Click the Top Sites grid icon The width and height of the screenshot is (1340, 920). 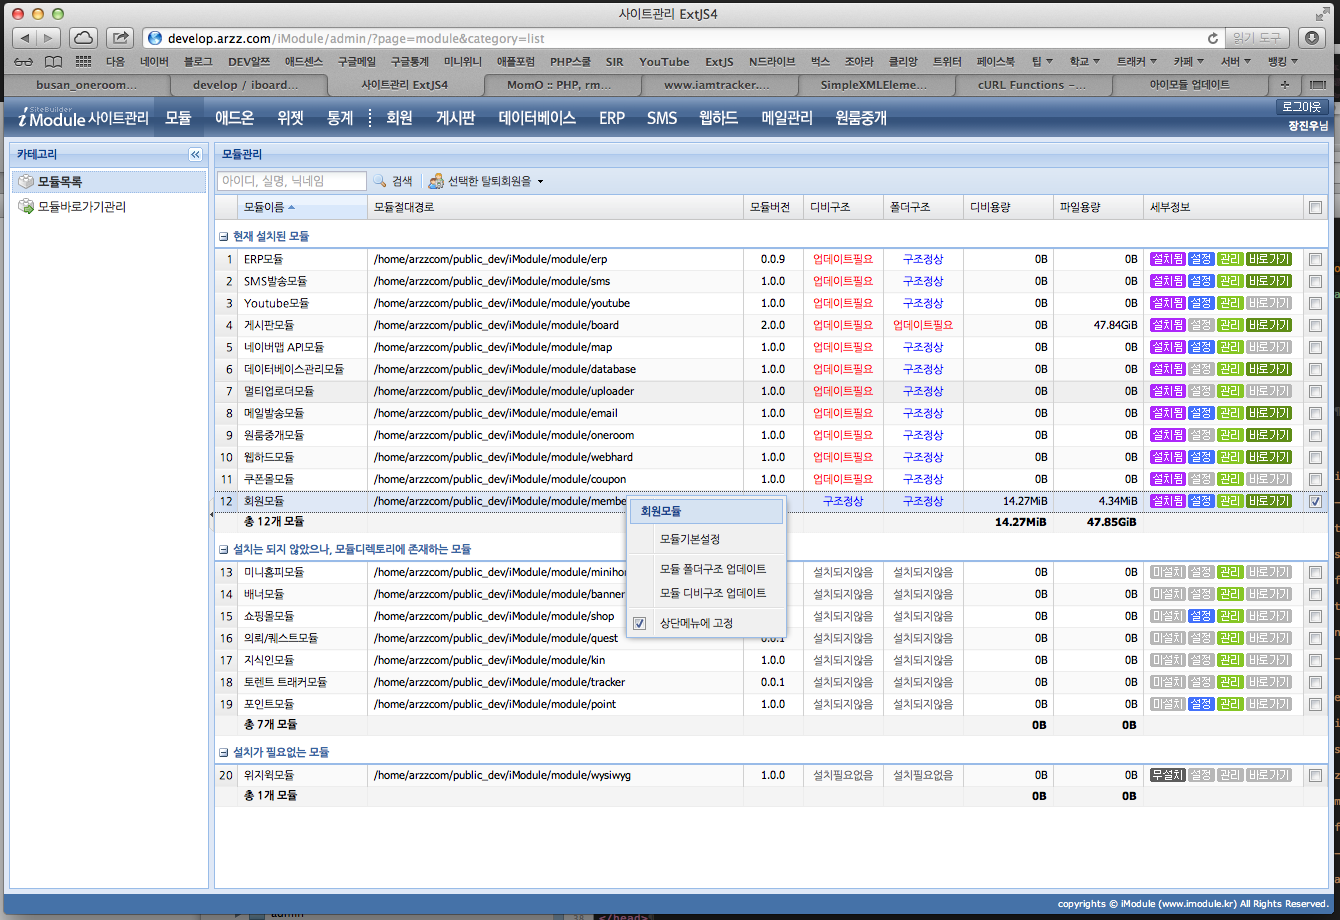tap(82, 62)
